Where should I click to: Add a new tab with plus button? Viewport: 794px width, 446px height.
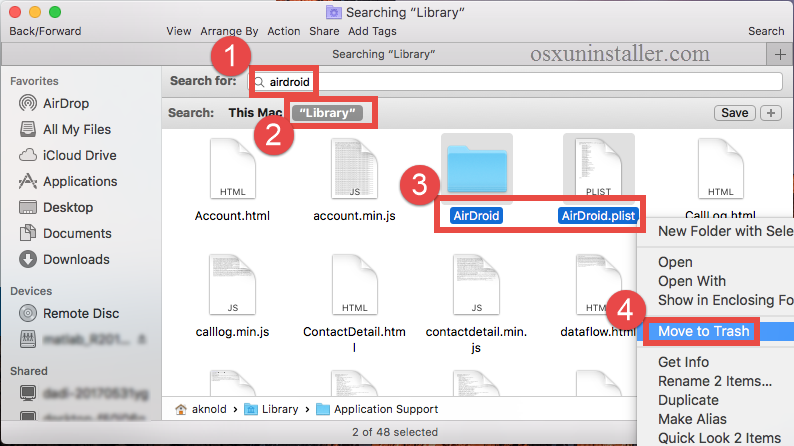click(x=780, y=54)
